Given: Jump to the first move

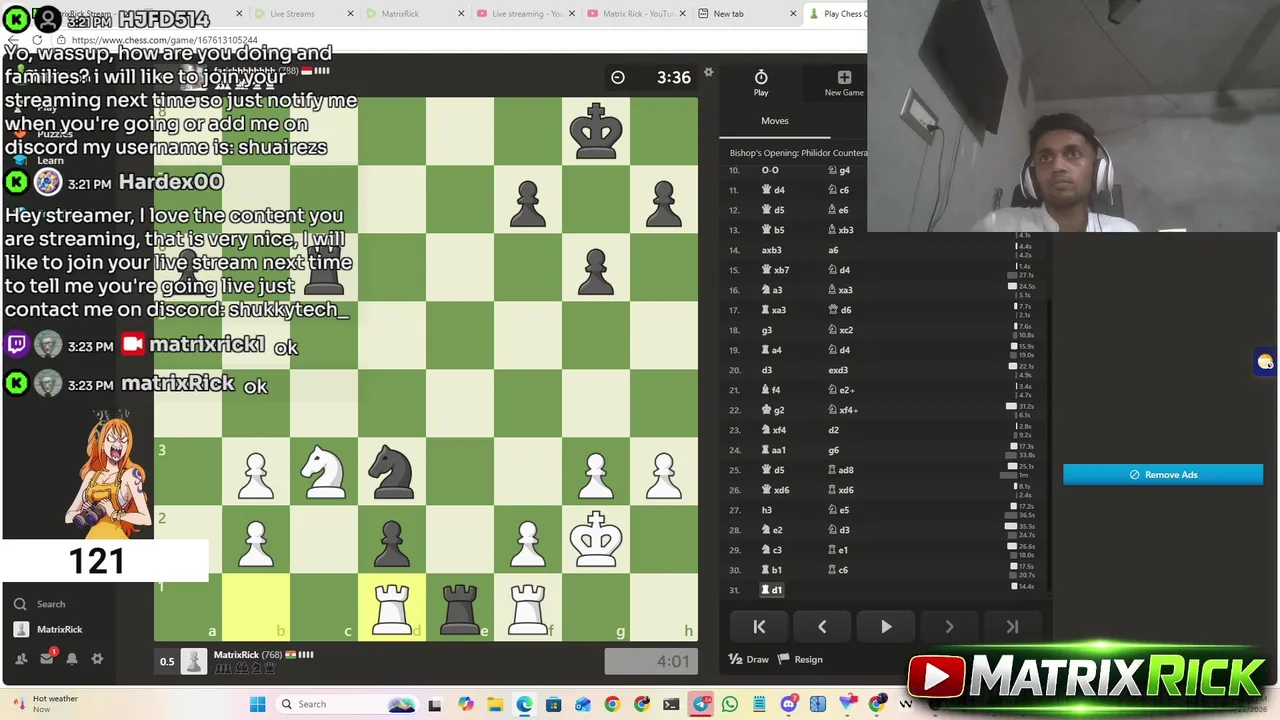Looking at the screenshot, I should pyautogui.click(x=759, y=627).
